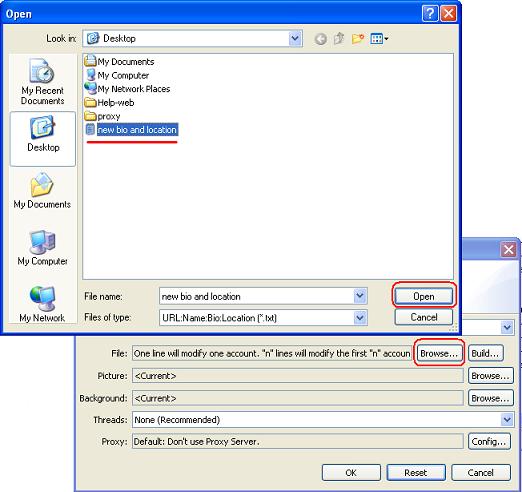This screenshot has height=492, width=522.
Task: Click the help question mark icon
Action: (430, 14)
